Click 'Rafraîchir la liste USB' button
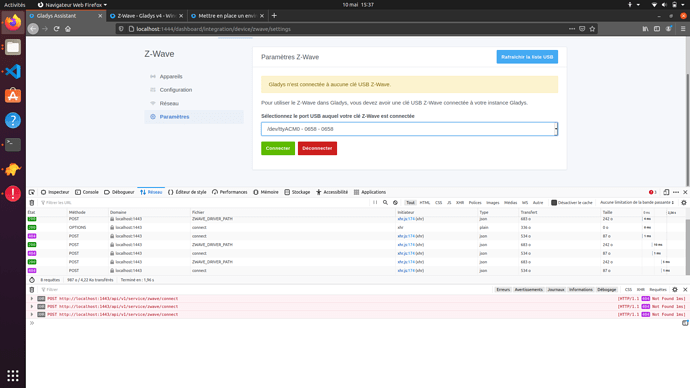The width and height of the screenshot is (690, 388). [527, 57]
